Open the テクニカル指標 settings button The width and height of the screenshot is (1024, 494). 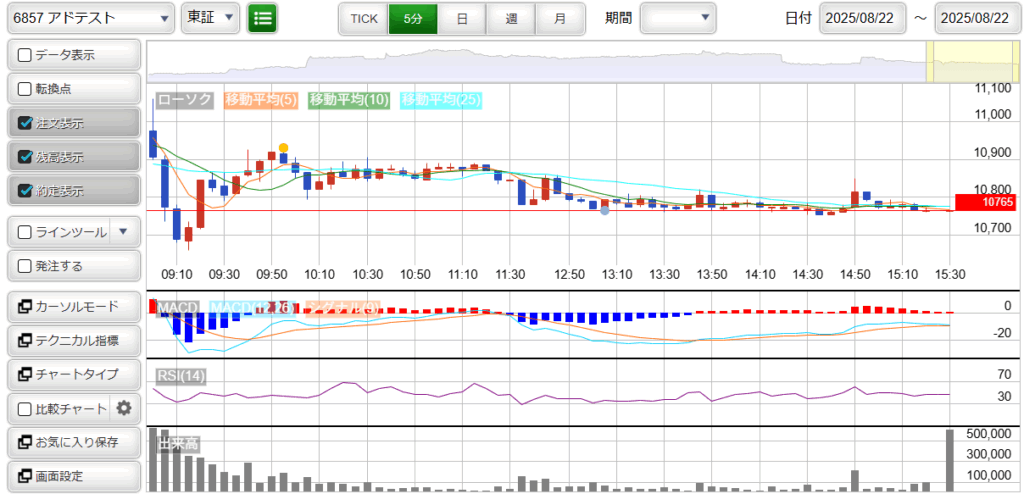coord(74,340)
